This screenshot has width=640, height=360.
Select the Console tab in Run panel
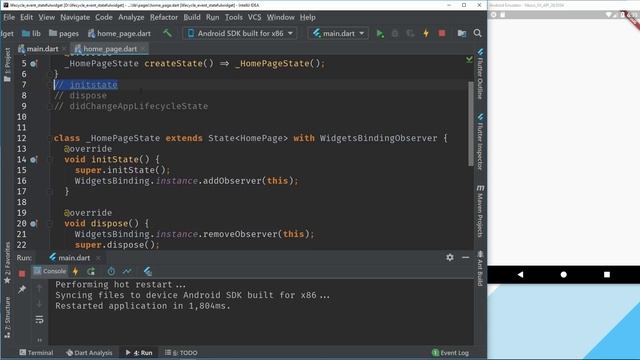pos(49,271)
